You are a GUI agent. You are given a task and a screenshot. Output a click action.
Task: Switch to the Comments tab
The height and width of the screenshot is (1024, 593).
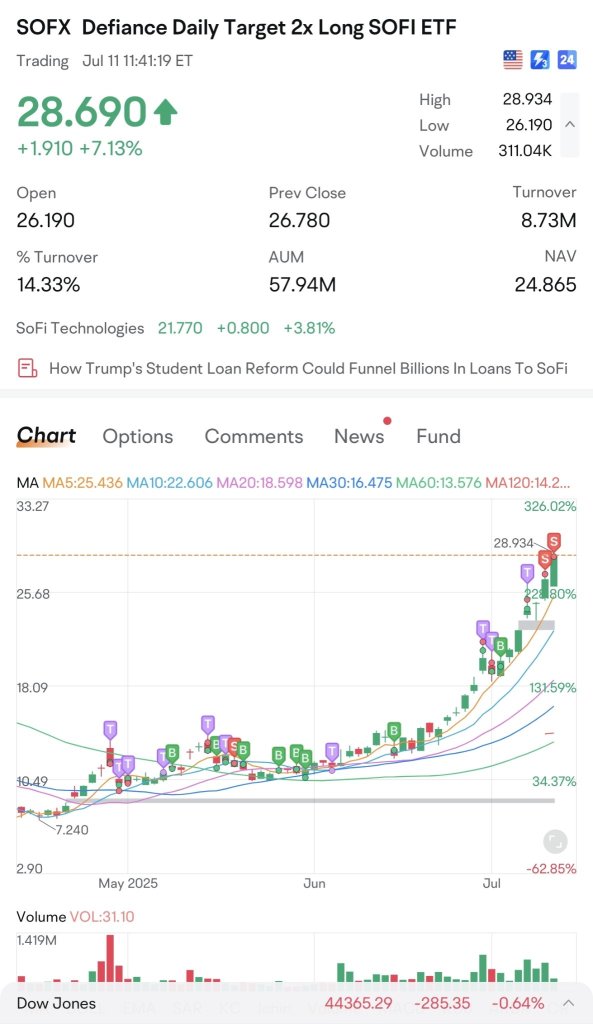(254, 436)
